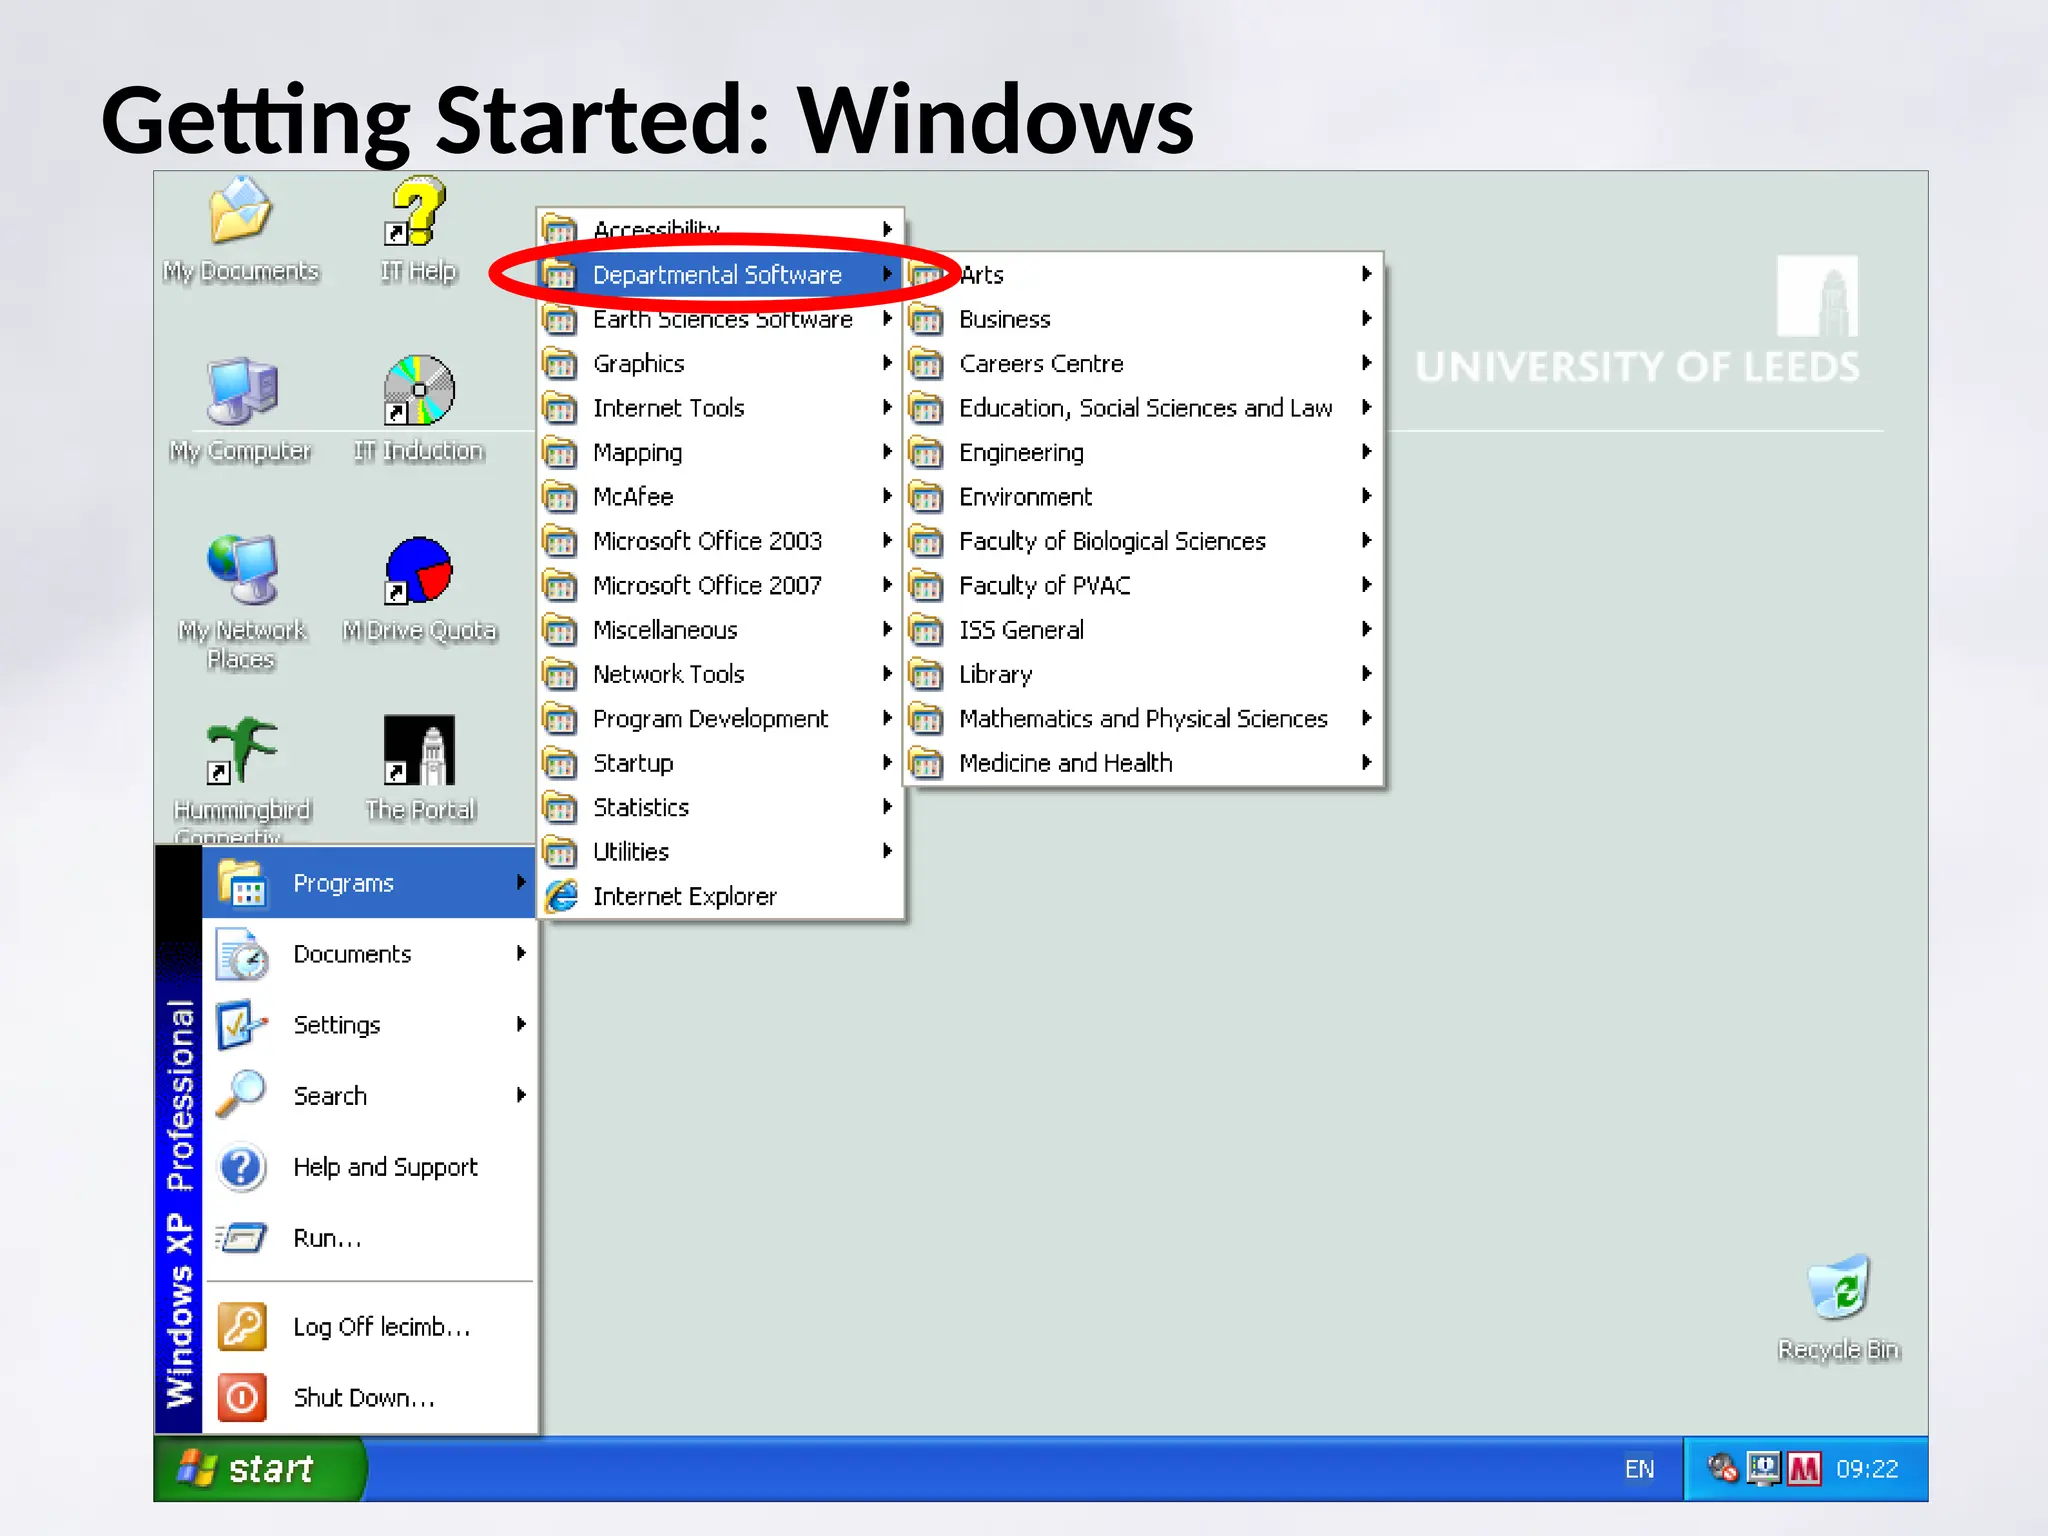Click the Internet Explorer logo icon
The image size is (2048, 1536).
(x=561, y=896)
